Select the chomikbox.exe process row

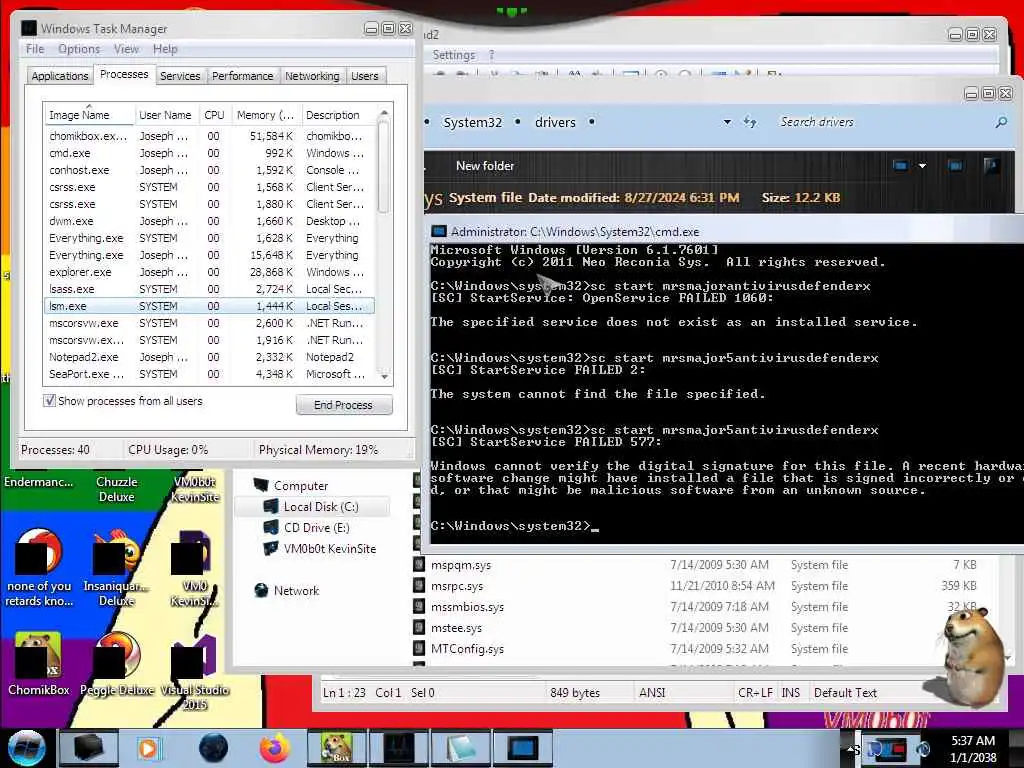[x=209, y=136]
